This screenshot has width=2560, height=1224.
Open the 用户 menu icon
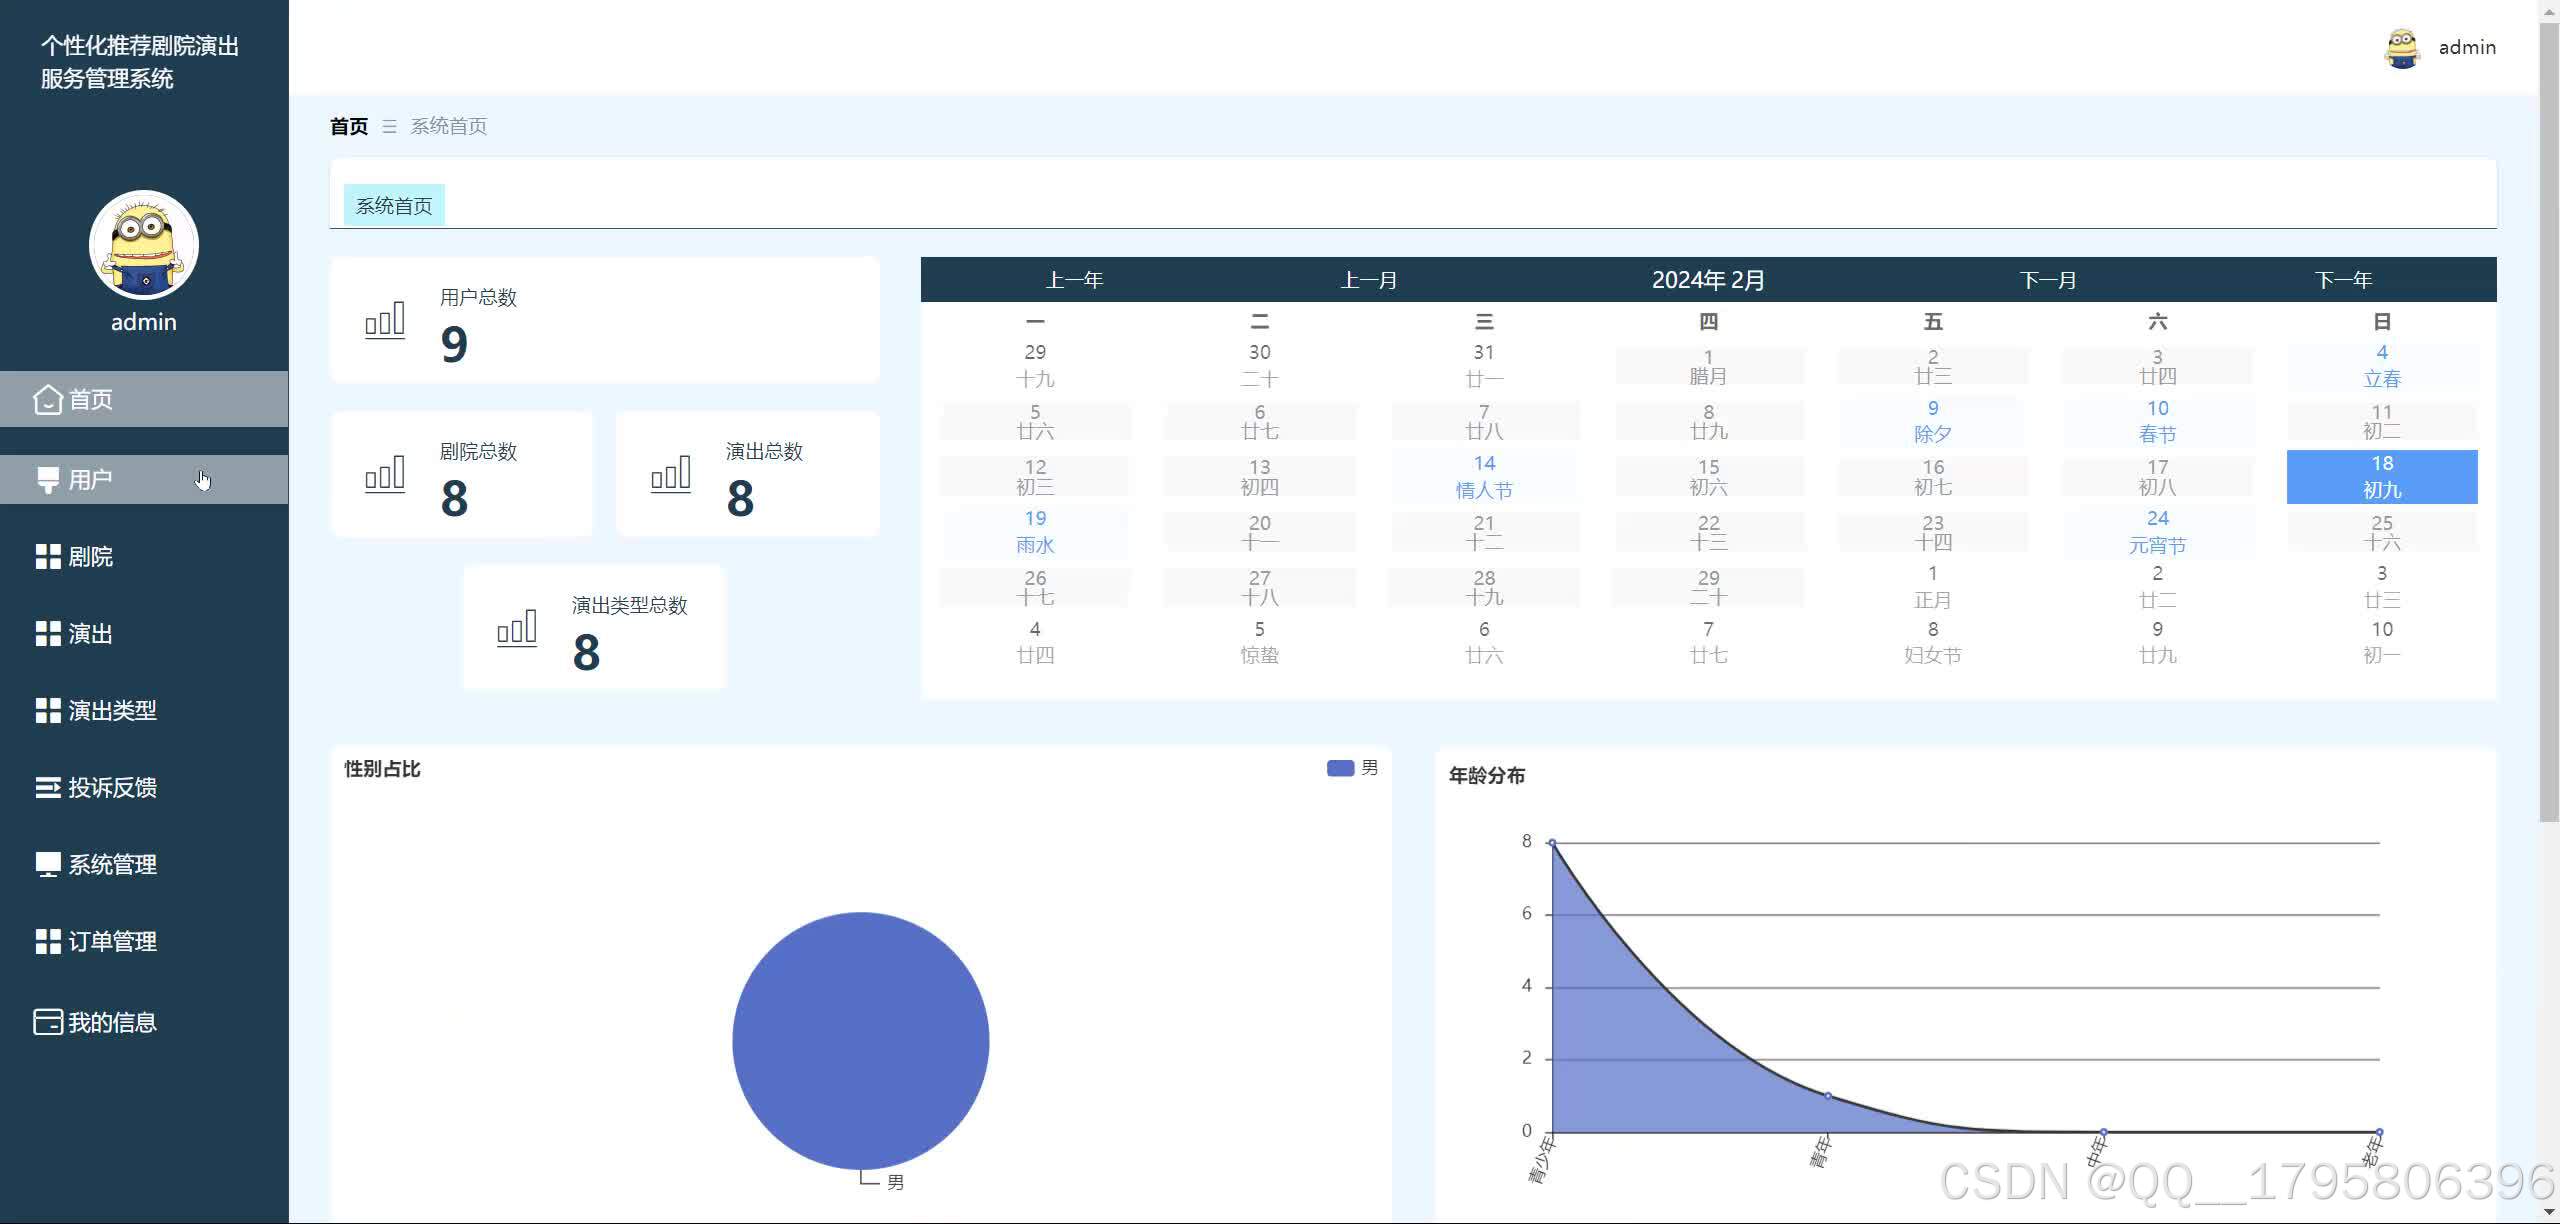(x=47, y=480)
